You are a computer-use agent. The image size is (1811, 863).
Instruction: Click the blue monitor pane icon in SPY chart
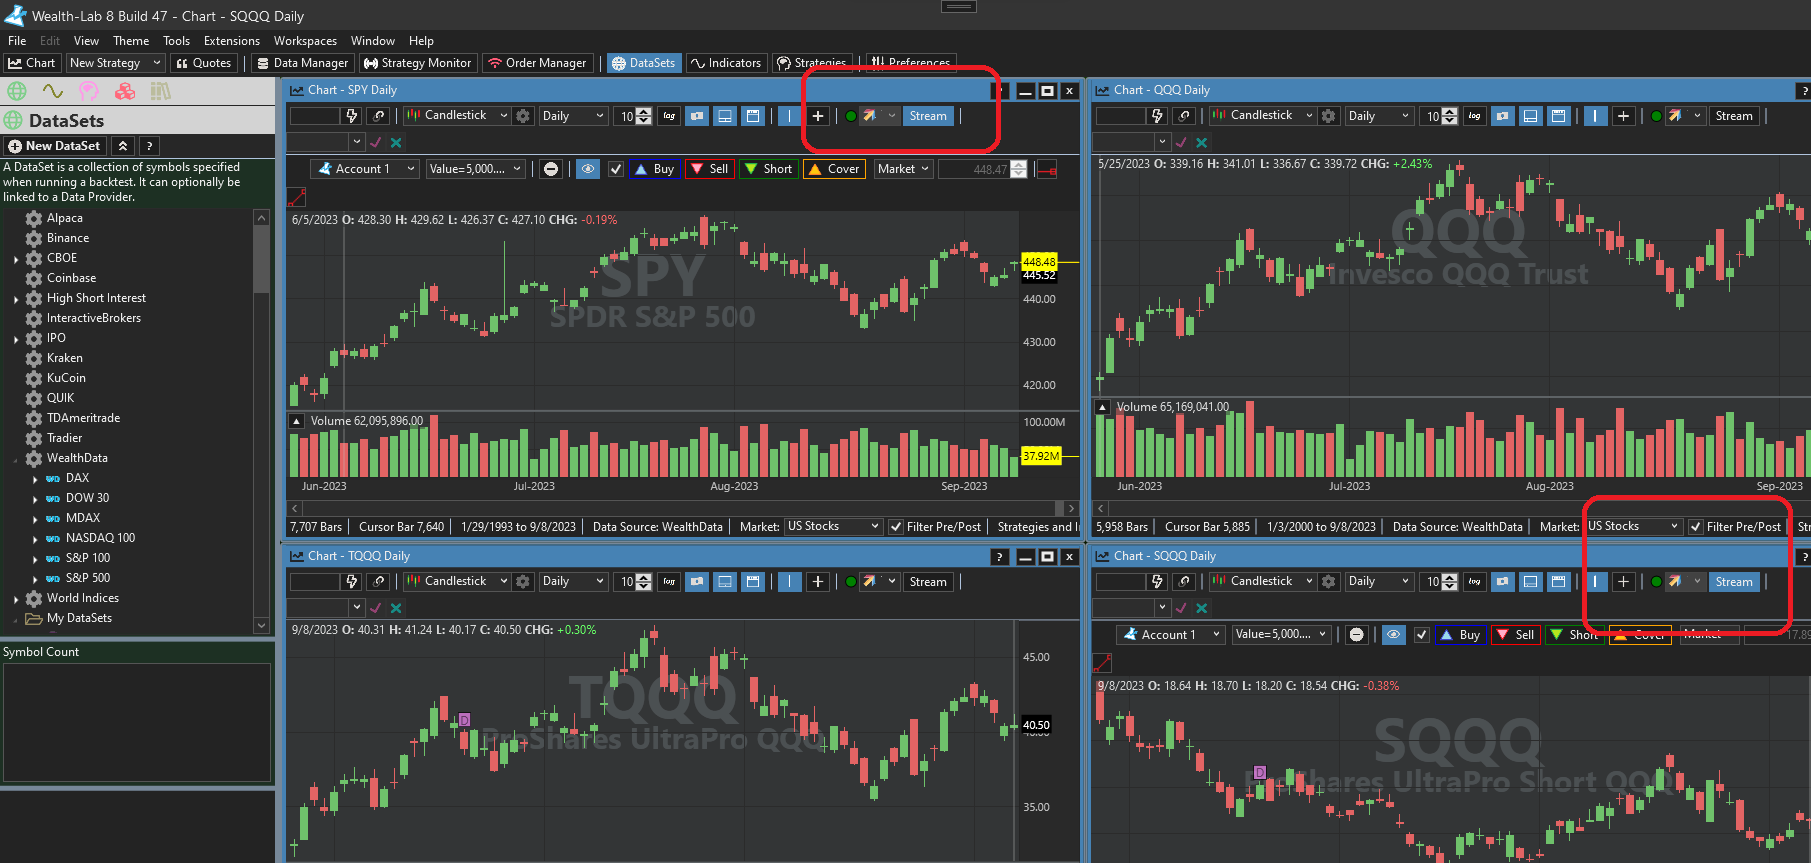[725, 116]
